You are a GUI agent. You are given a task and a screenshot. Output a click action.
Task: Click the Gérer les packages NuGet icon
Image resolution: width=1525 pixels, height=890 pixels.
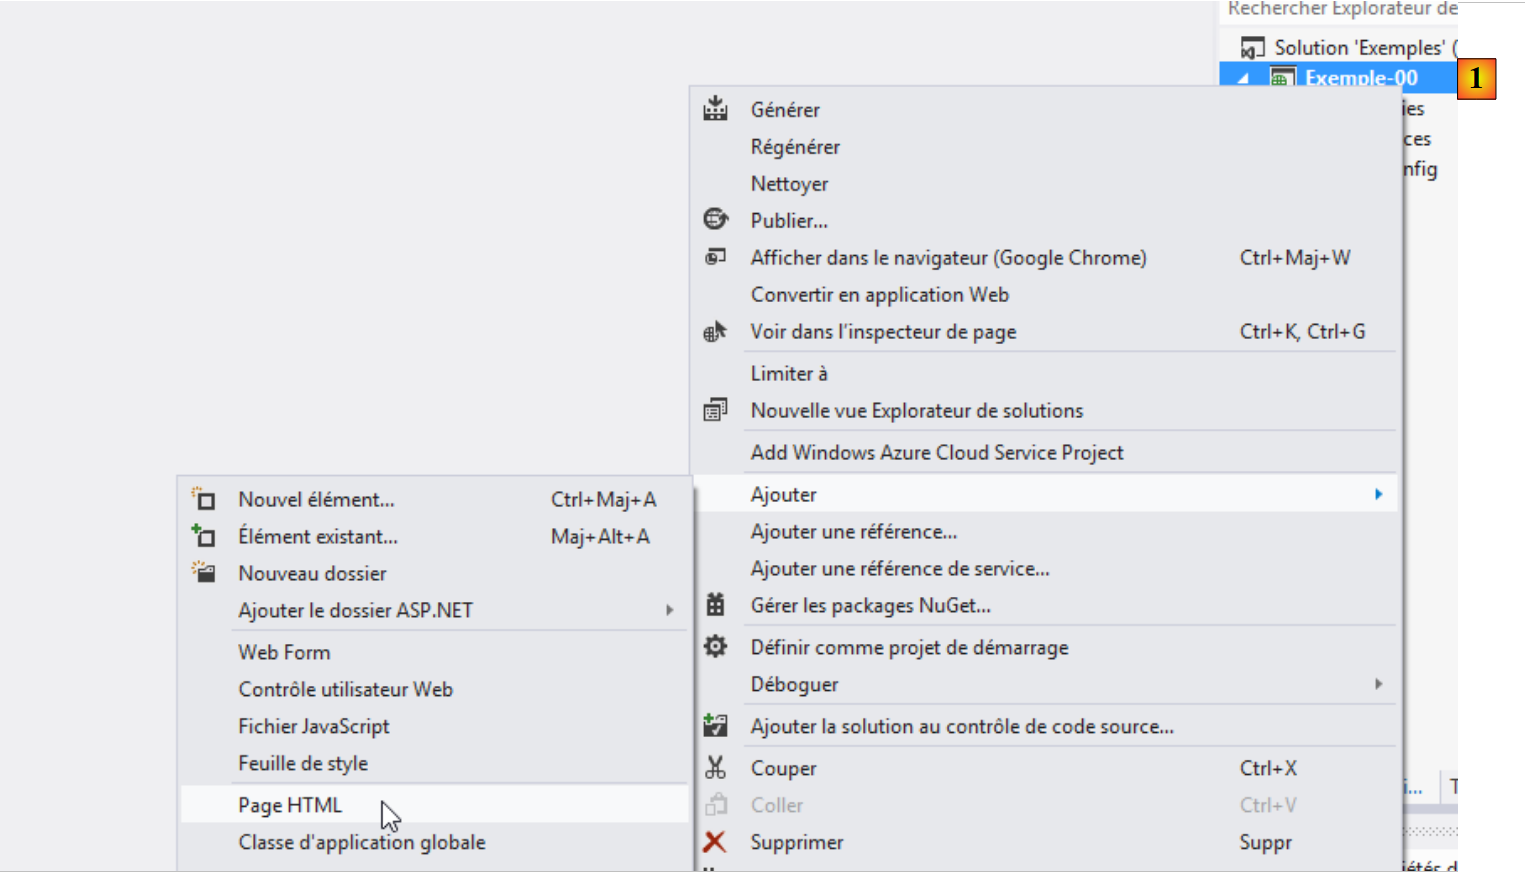click(x=715, y=605)
